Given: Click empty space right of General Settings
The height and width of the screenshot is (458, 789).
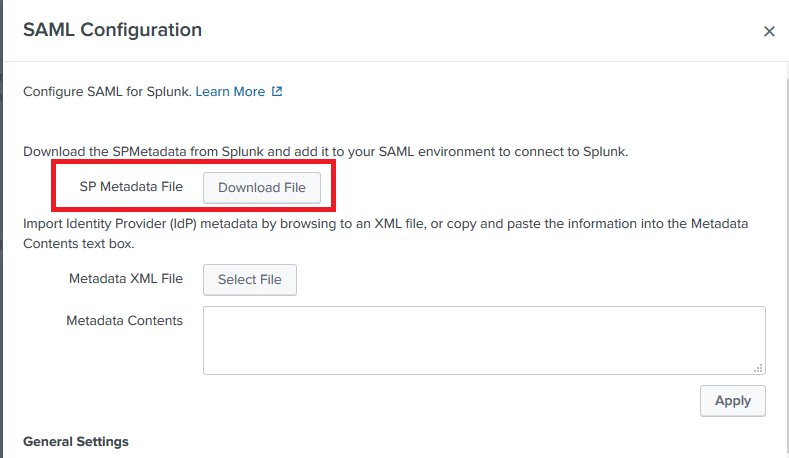Looking at the screenshot, I should (450, 441).
